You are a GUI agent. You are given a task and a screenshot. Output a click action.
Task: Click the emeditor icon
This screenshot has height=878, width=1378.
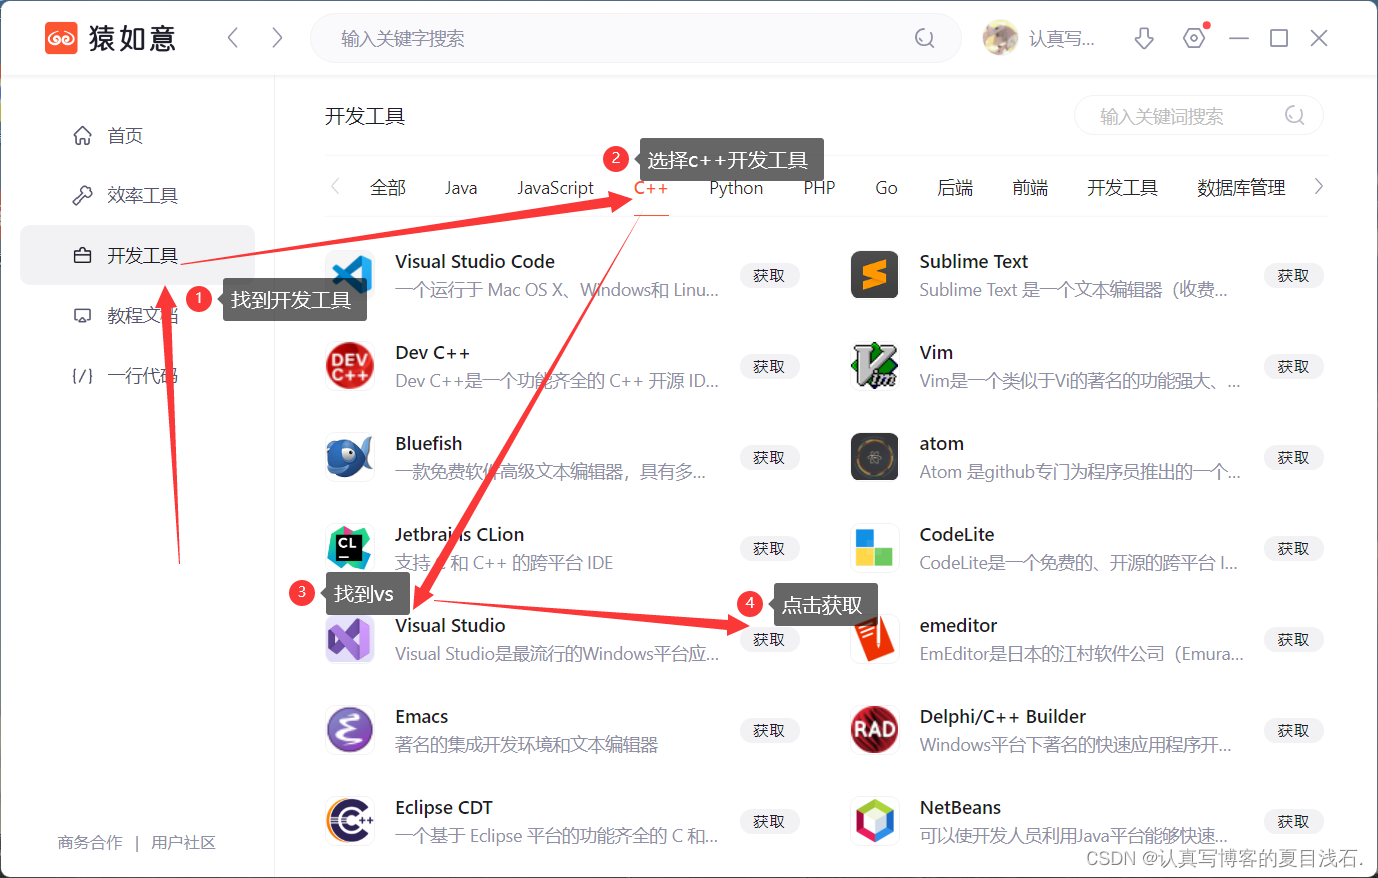coord(875,639)
